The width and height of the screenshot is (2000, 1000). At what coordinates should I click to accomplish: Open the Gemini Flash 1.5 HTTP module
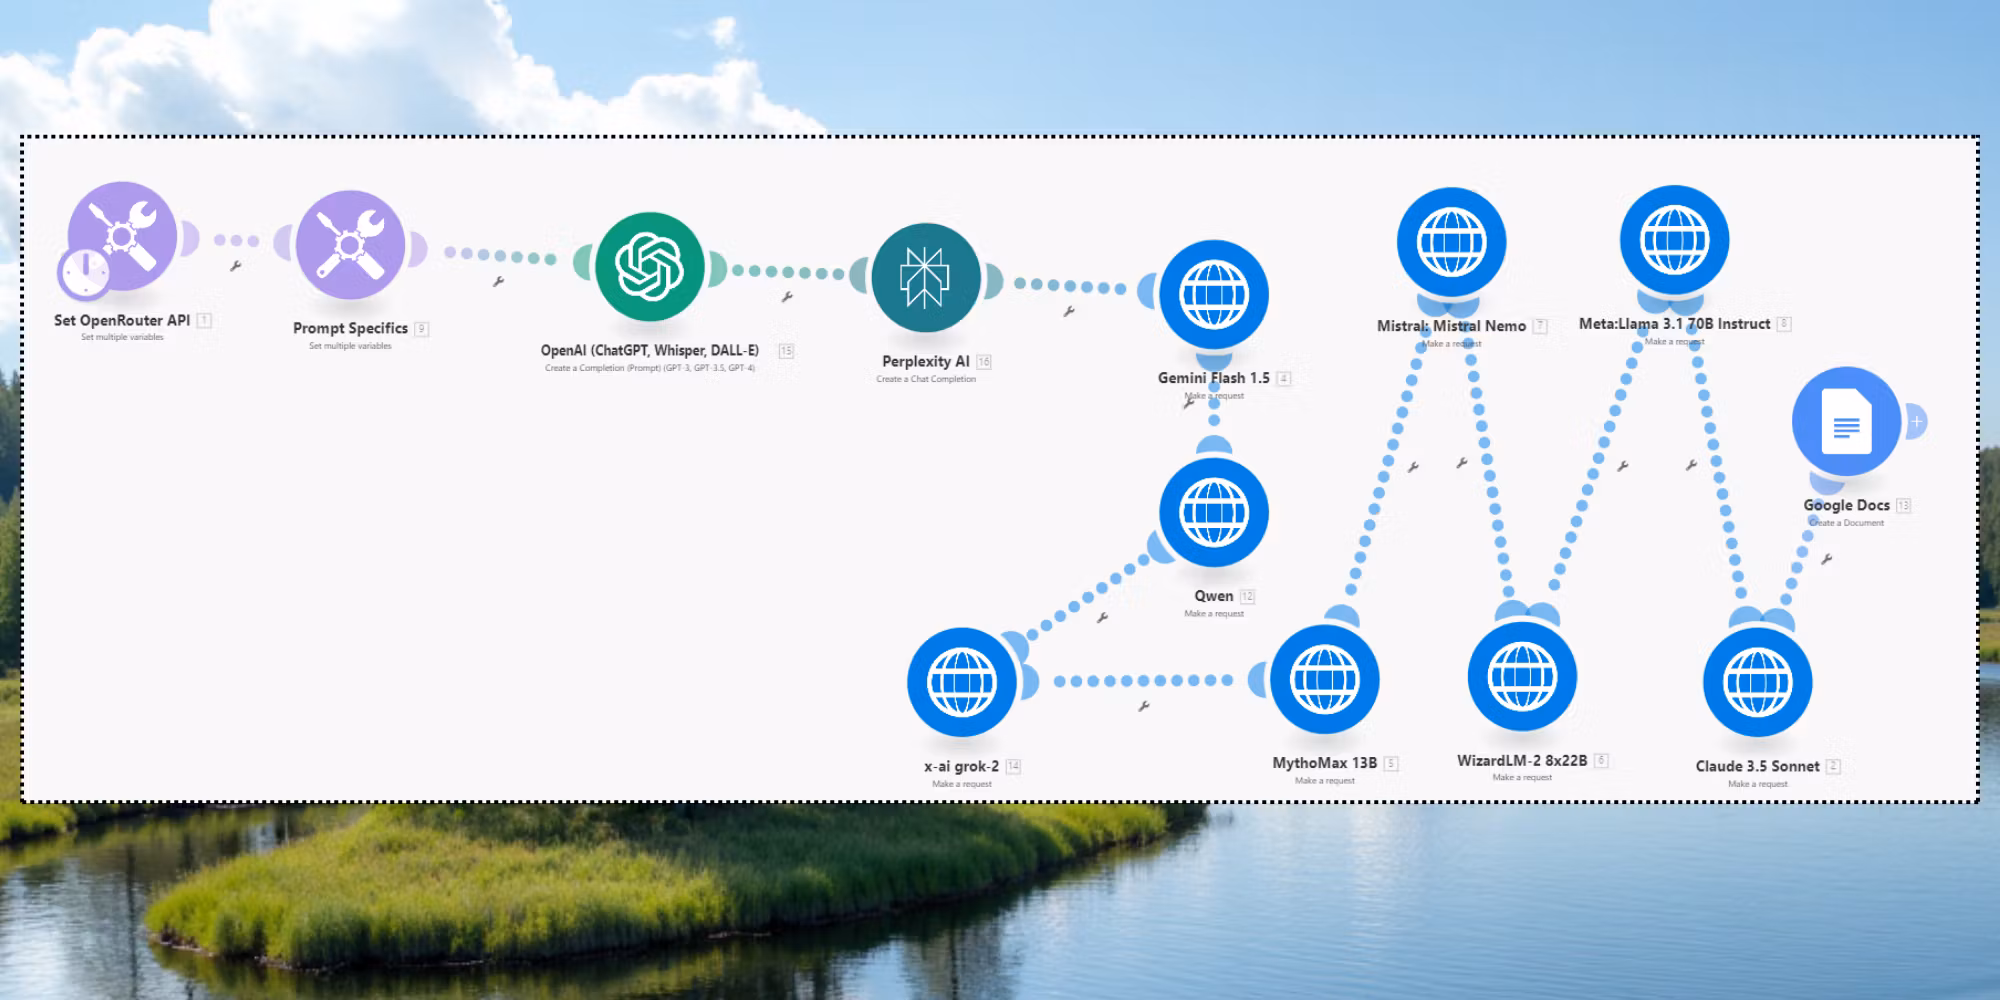point(1214,295)
